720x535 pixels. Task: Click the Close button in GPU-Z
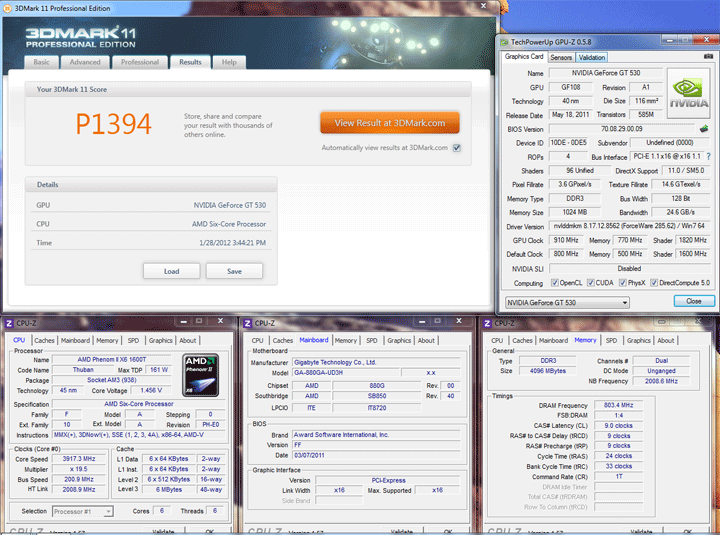click(694, 301)
